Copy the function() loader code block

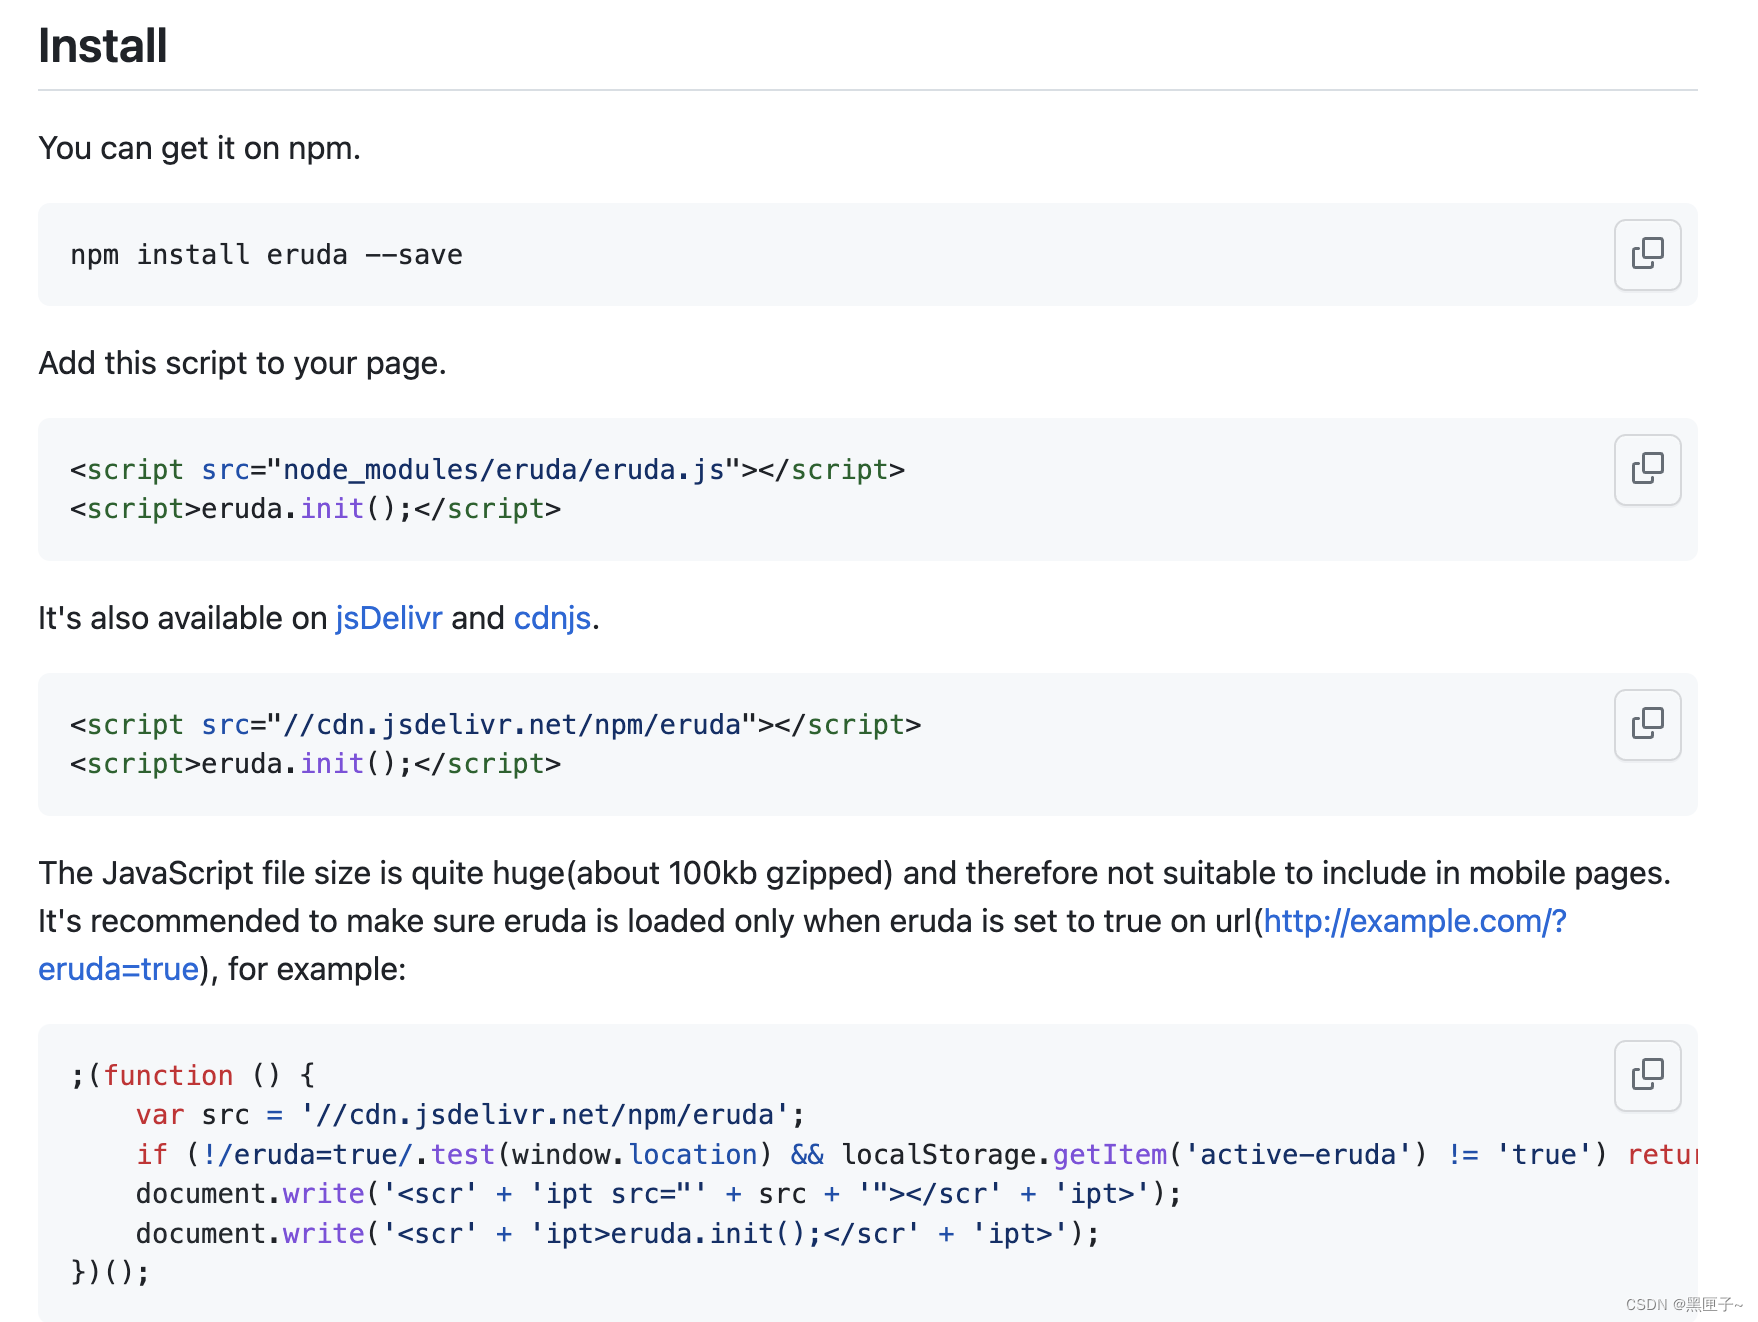(1647, 1076)
